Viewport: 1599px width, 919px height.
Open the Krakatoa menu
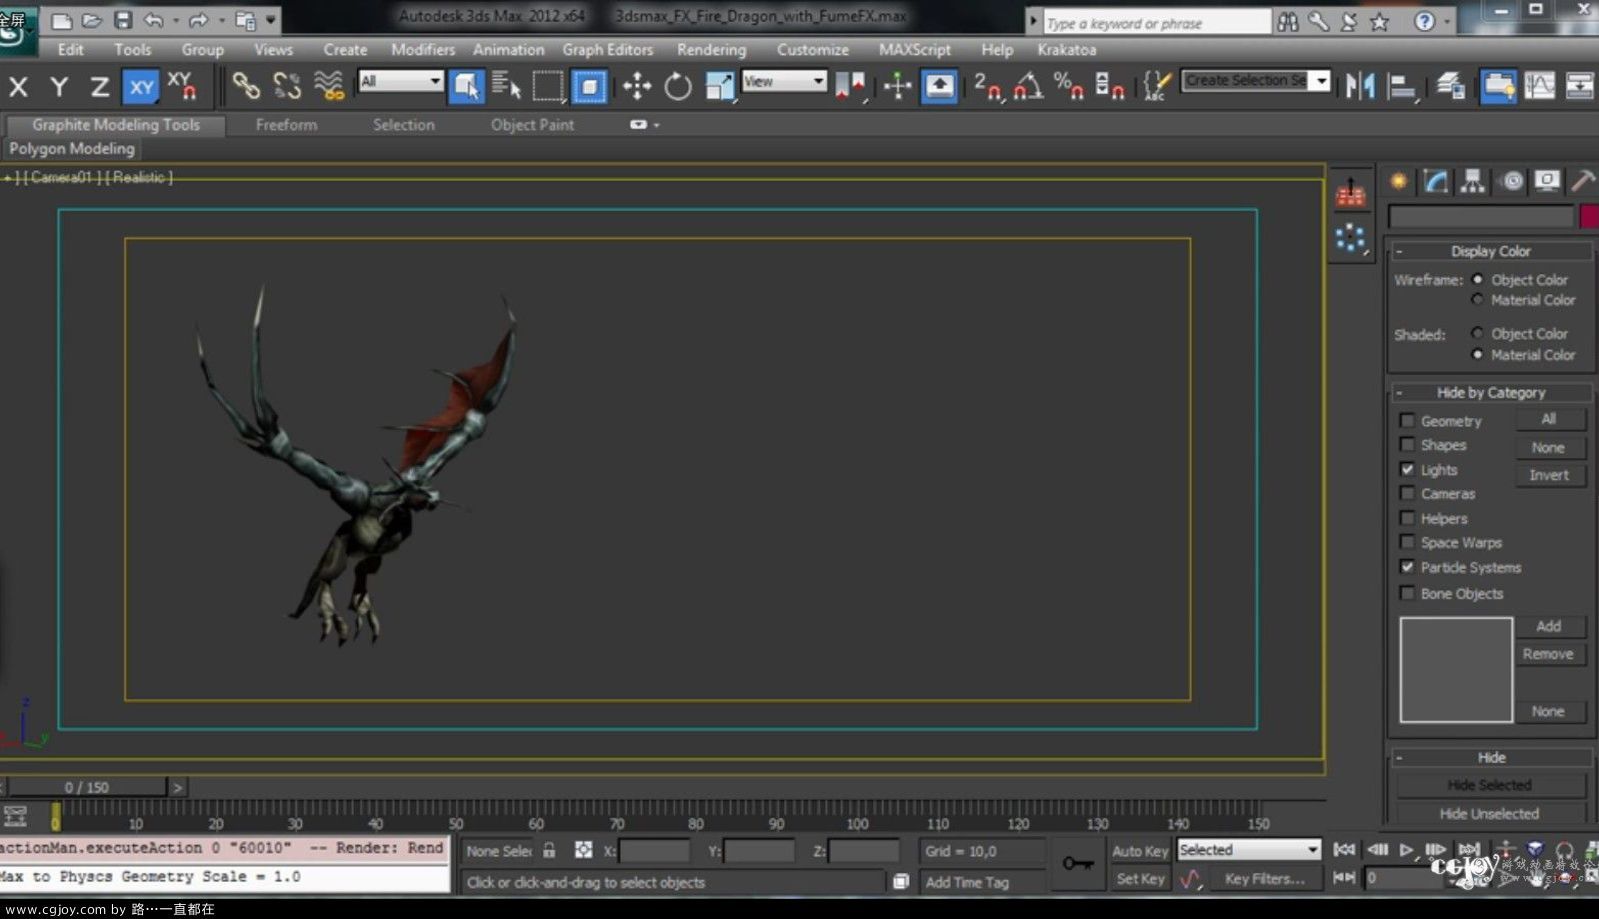(1067, 49)
